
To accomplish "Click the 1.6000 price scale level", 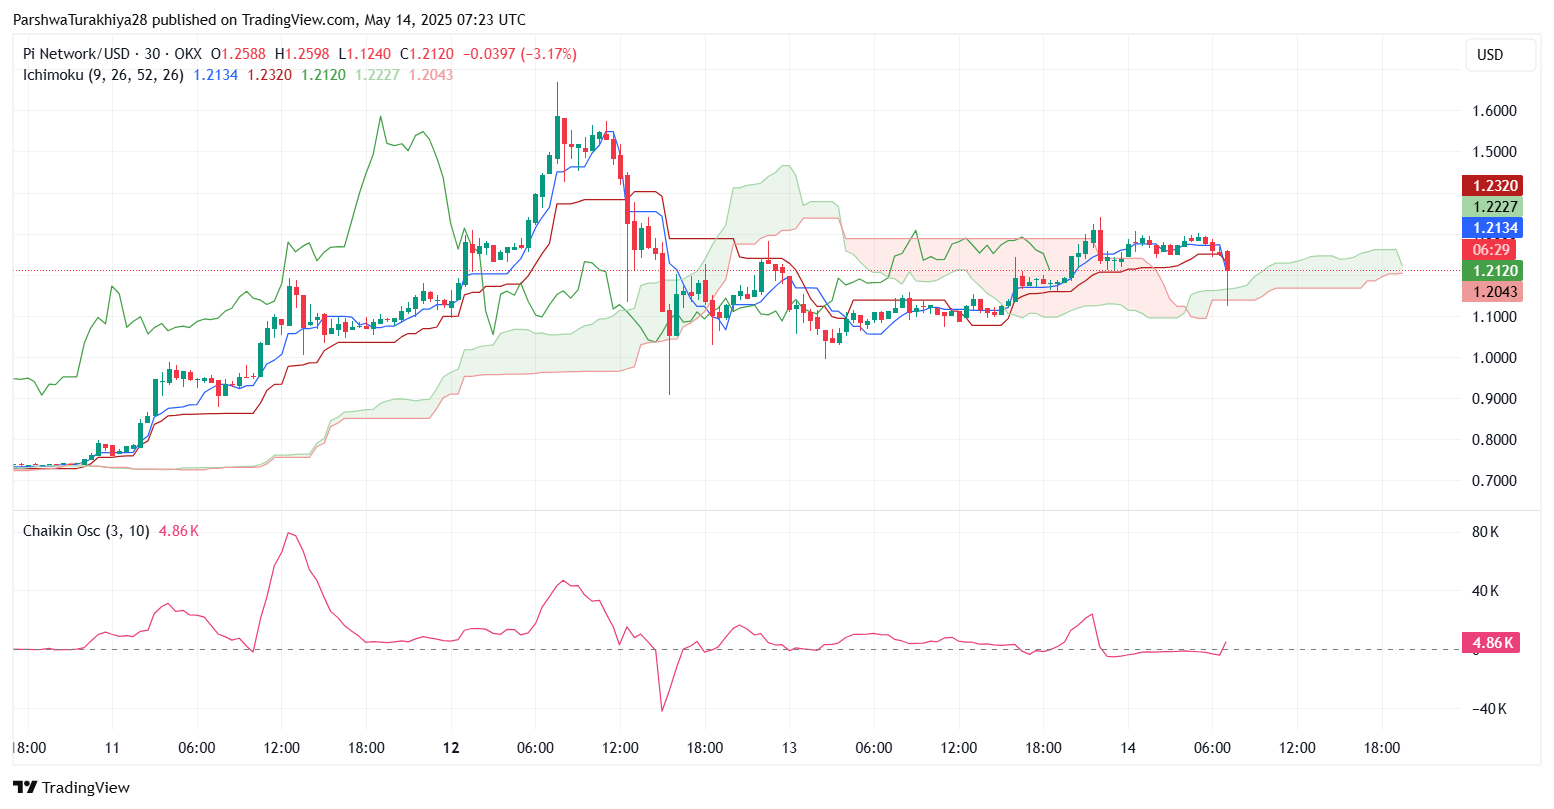I will click(x=1494, y=111).
